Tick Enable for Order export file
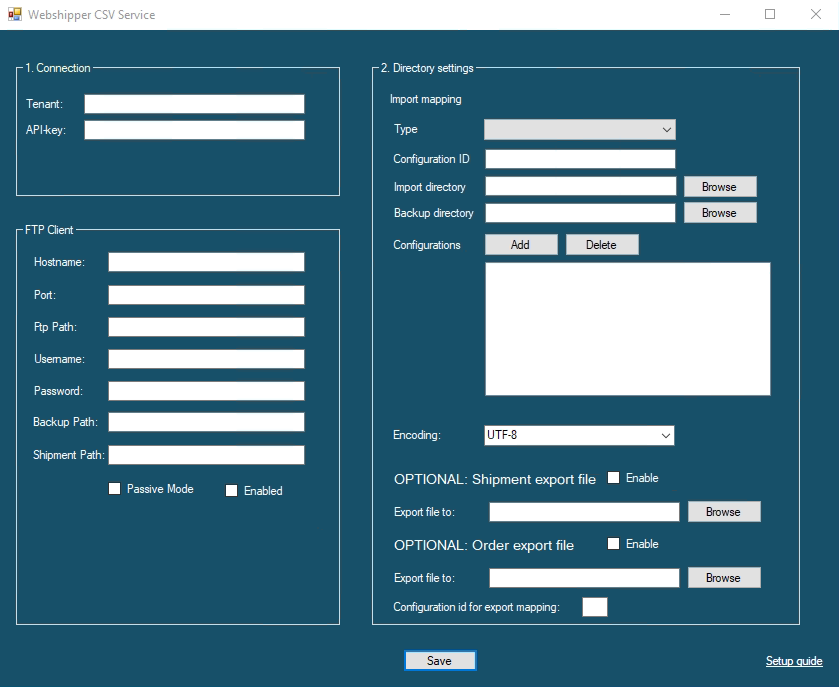Screen dimensions: 839x687 (x=614, y=544)
